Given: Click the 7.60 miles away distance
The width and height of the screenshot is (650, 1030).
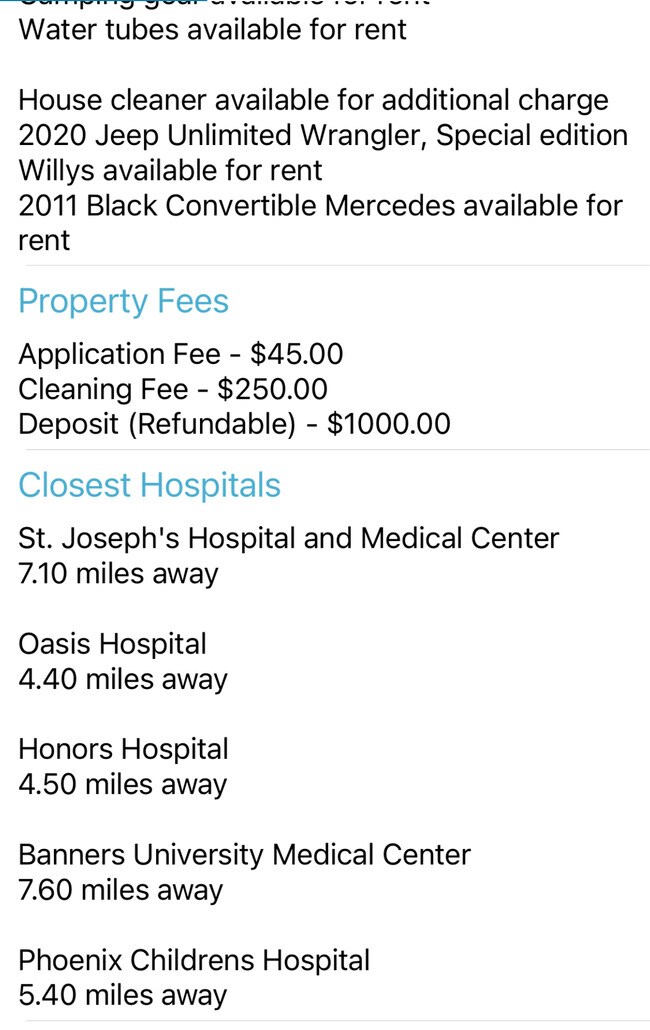Looking at the screenshot, I should 121,890.
